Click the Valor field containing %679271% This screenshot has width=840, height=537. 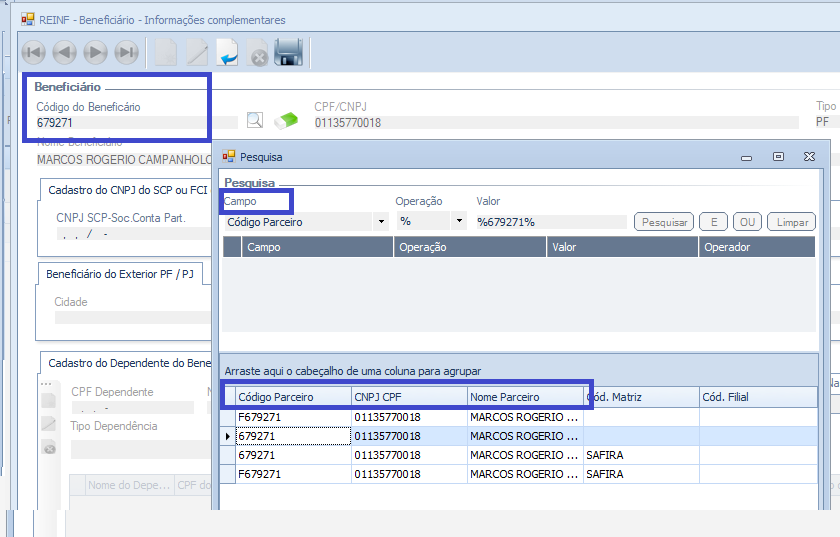coord(550,222)
